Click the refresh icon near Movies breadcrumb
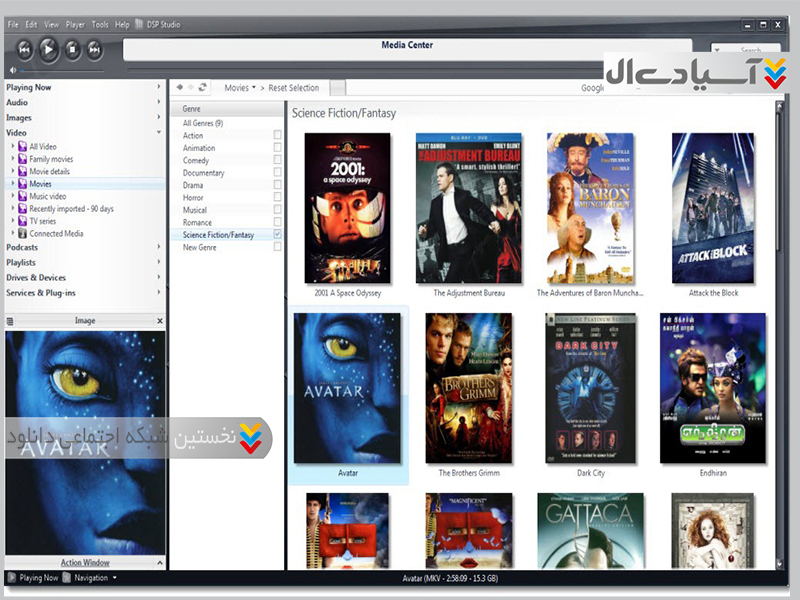800x600 pixels. tap(203, 88)
